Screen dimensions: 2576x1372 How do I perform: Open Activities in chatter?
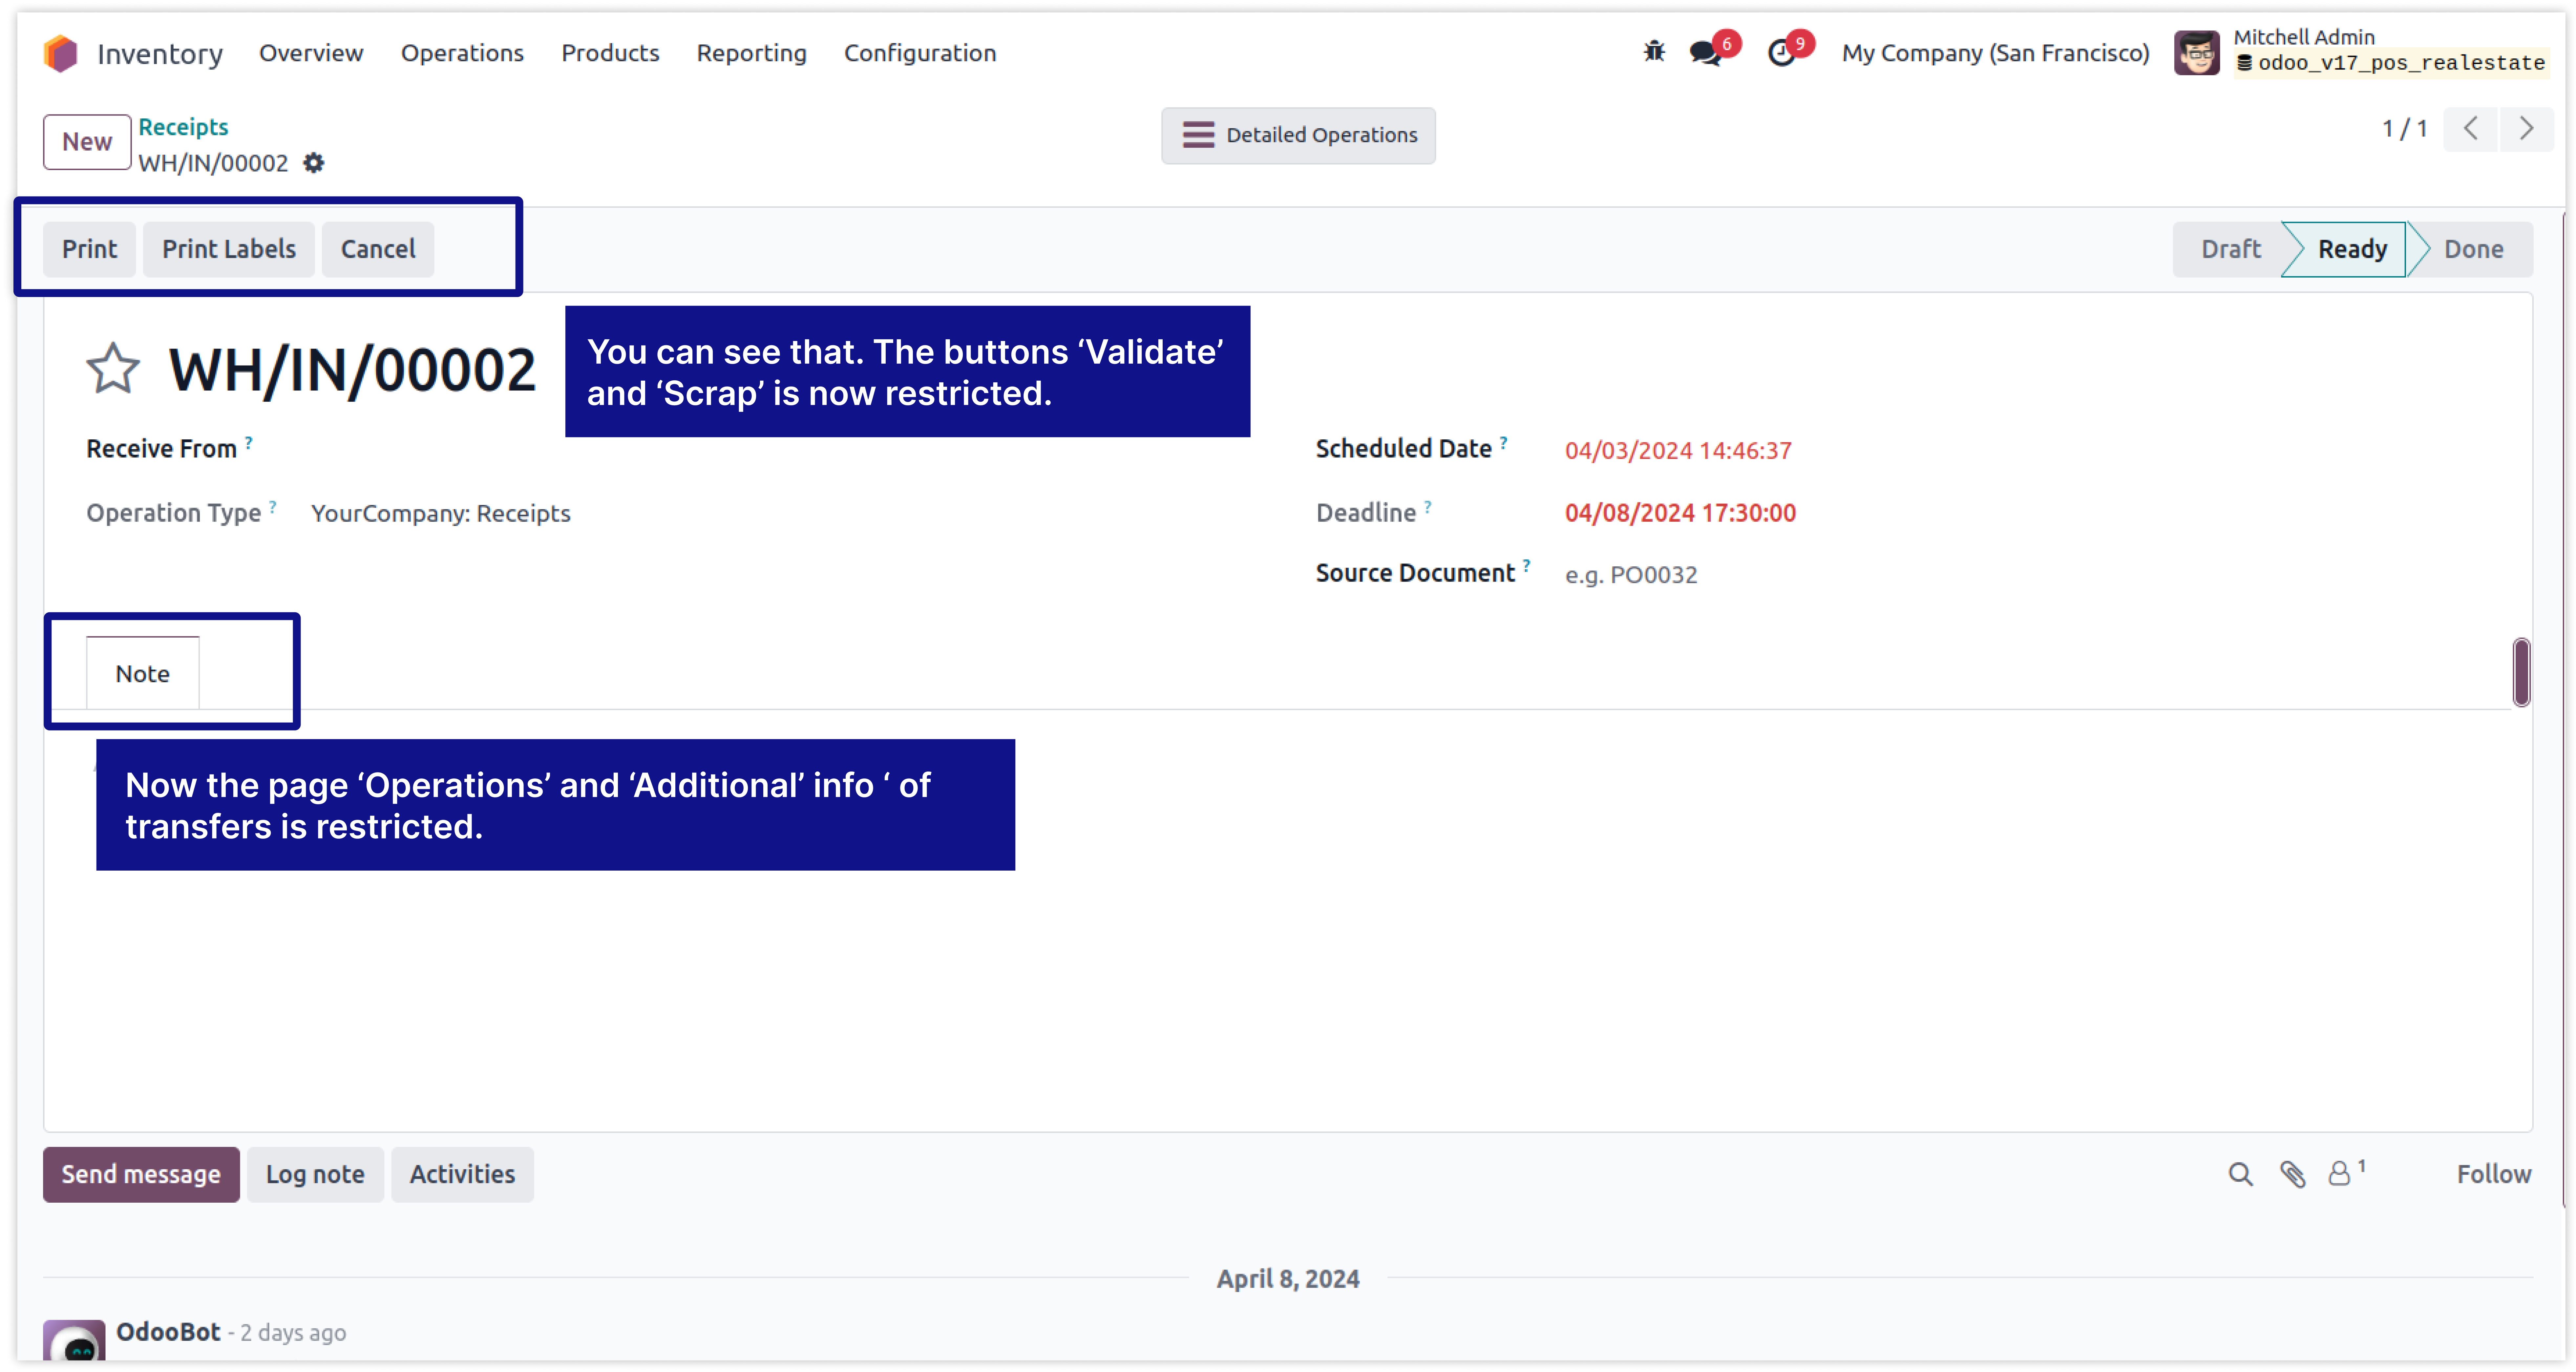pyautogui.click(x=462, y=1174)
